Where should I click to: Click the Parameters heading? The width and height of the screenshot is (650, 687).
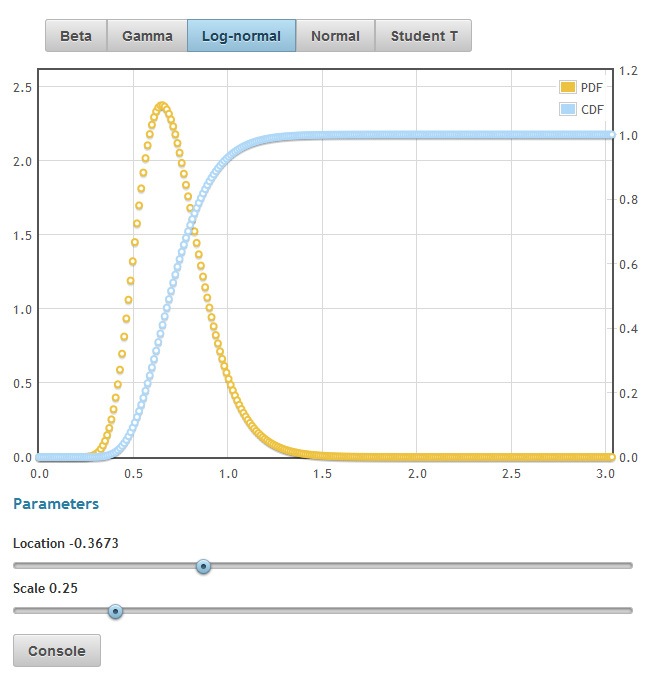coord(56,504)
